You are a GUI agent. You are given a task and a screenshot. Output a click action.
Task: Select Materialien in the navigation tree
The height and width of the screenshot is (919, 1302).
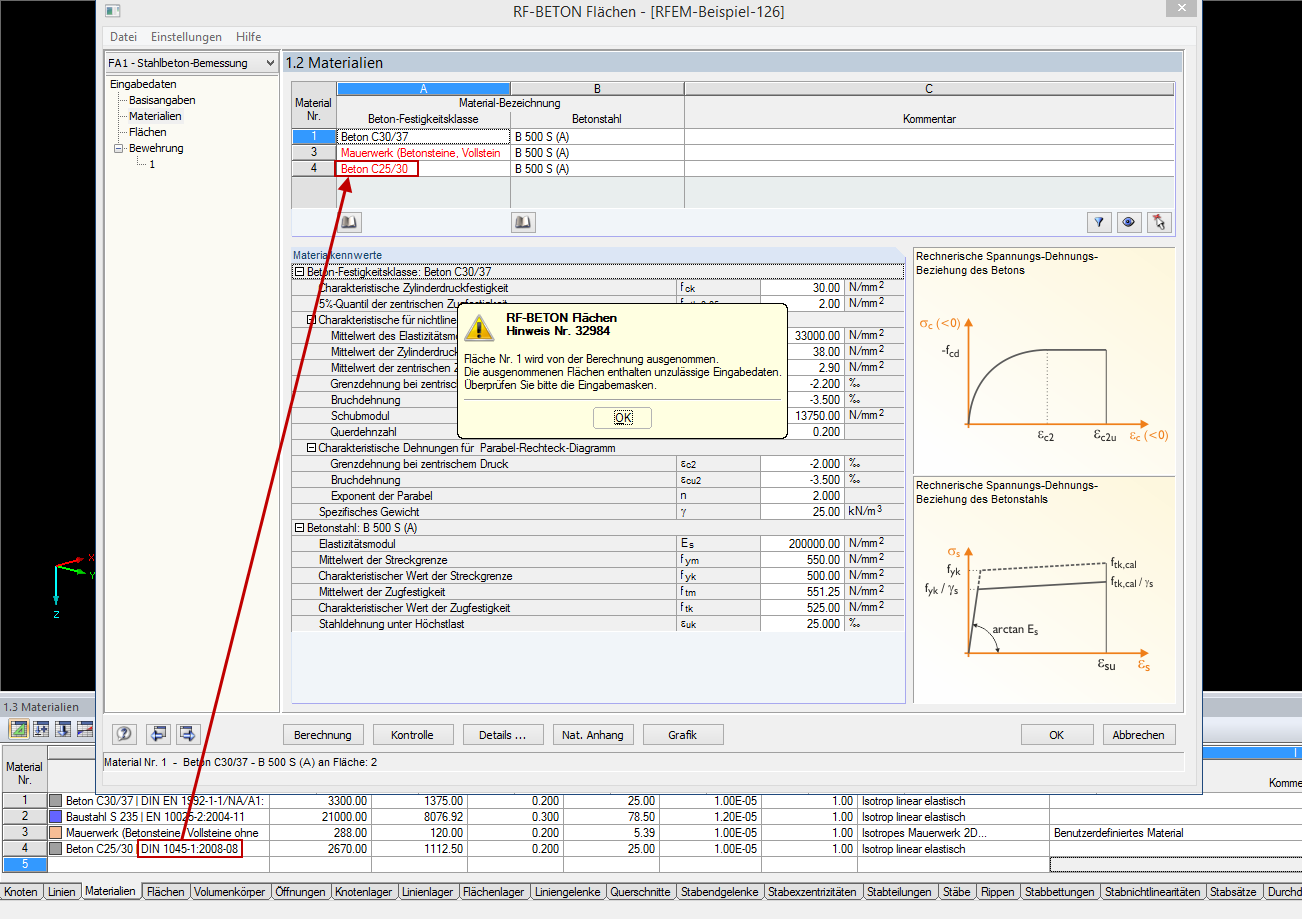(155, 116)
